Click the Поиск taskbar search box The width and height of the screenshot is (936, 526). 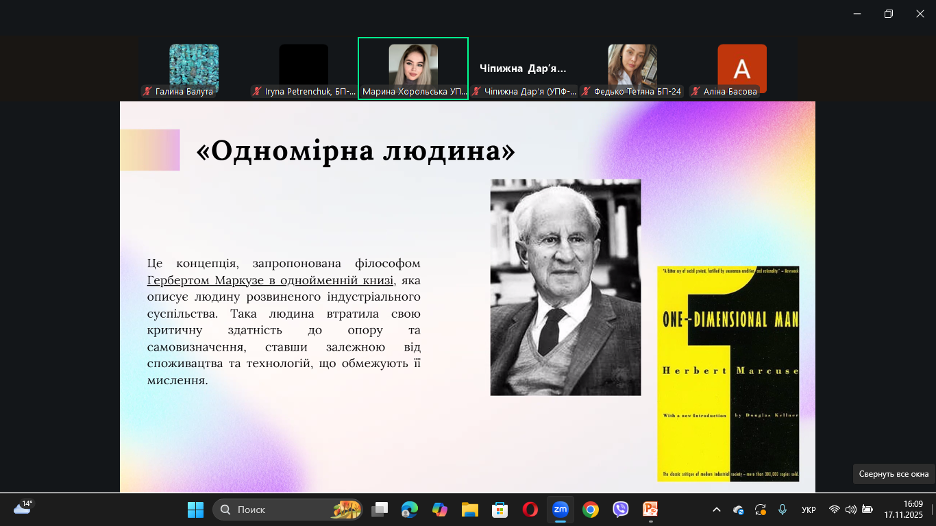click(x=287, y=509)
